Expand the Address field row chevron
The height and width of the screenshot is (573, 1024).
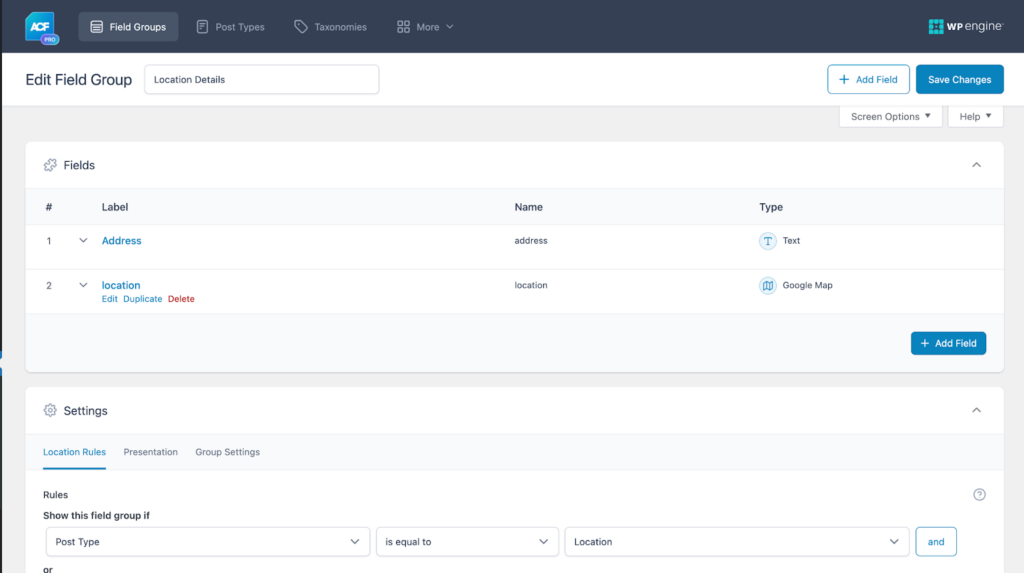(x=83, y=241)
